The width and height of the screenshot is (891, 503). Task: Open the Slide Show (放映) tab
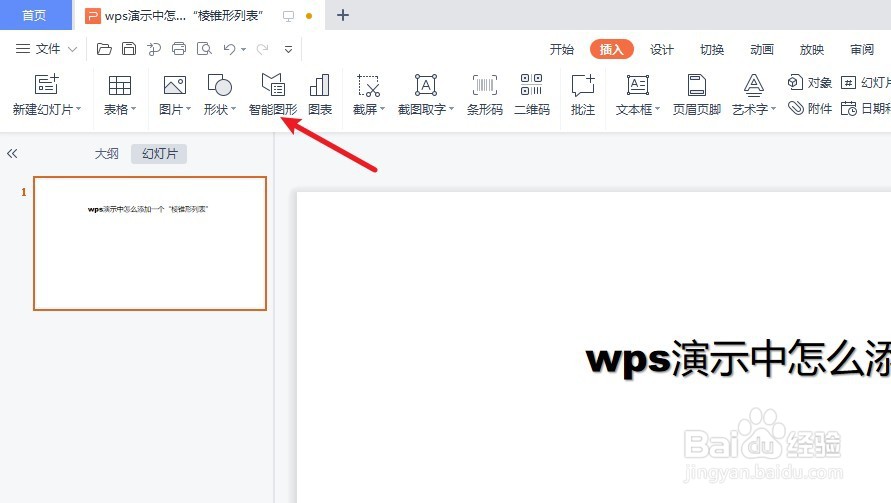[x=811, y=49]
